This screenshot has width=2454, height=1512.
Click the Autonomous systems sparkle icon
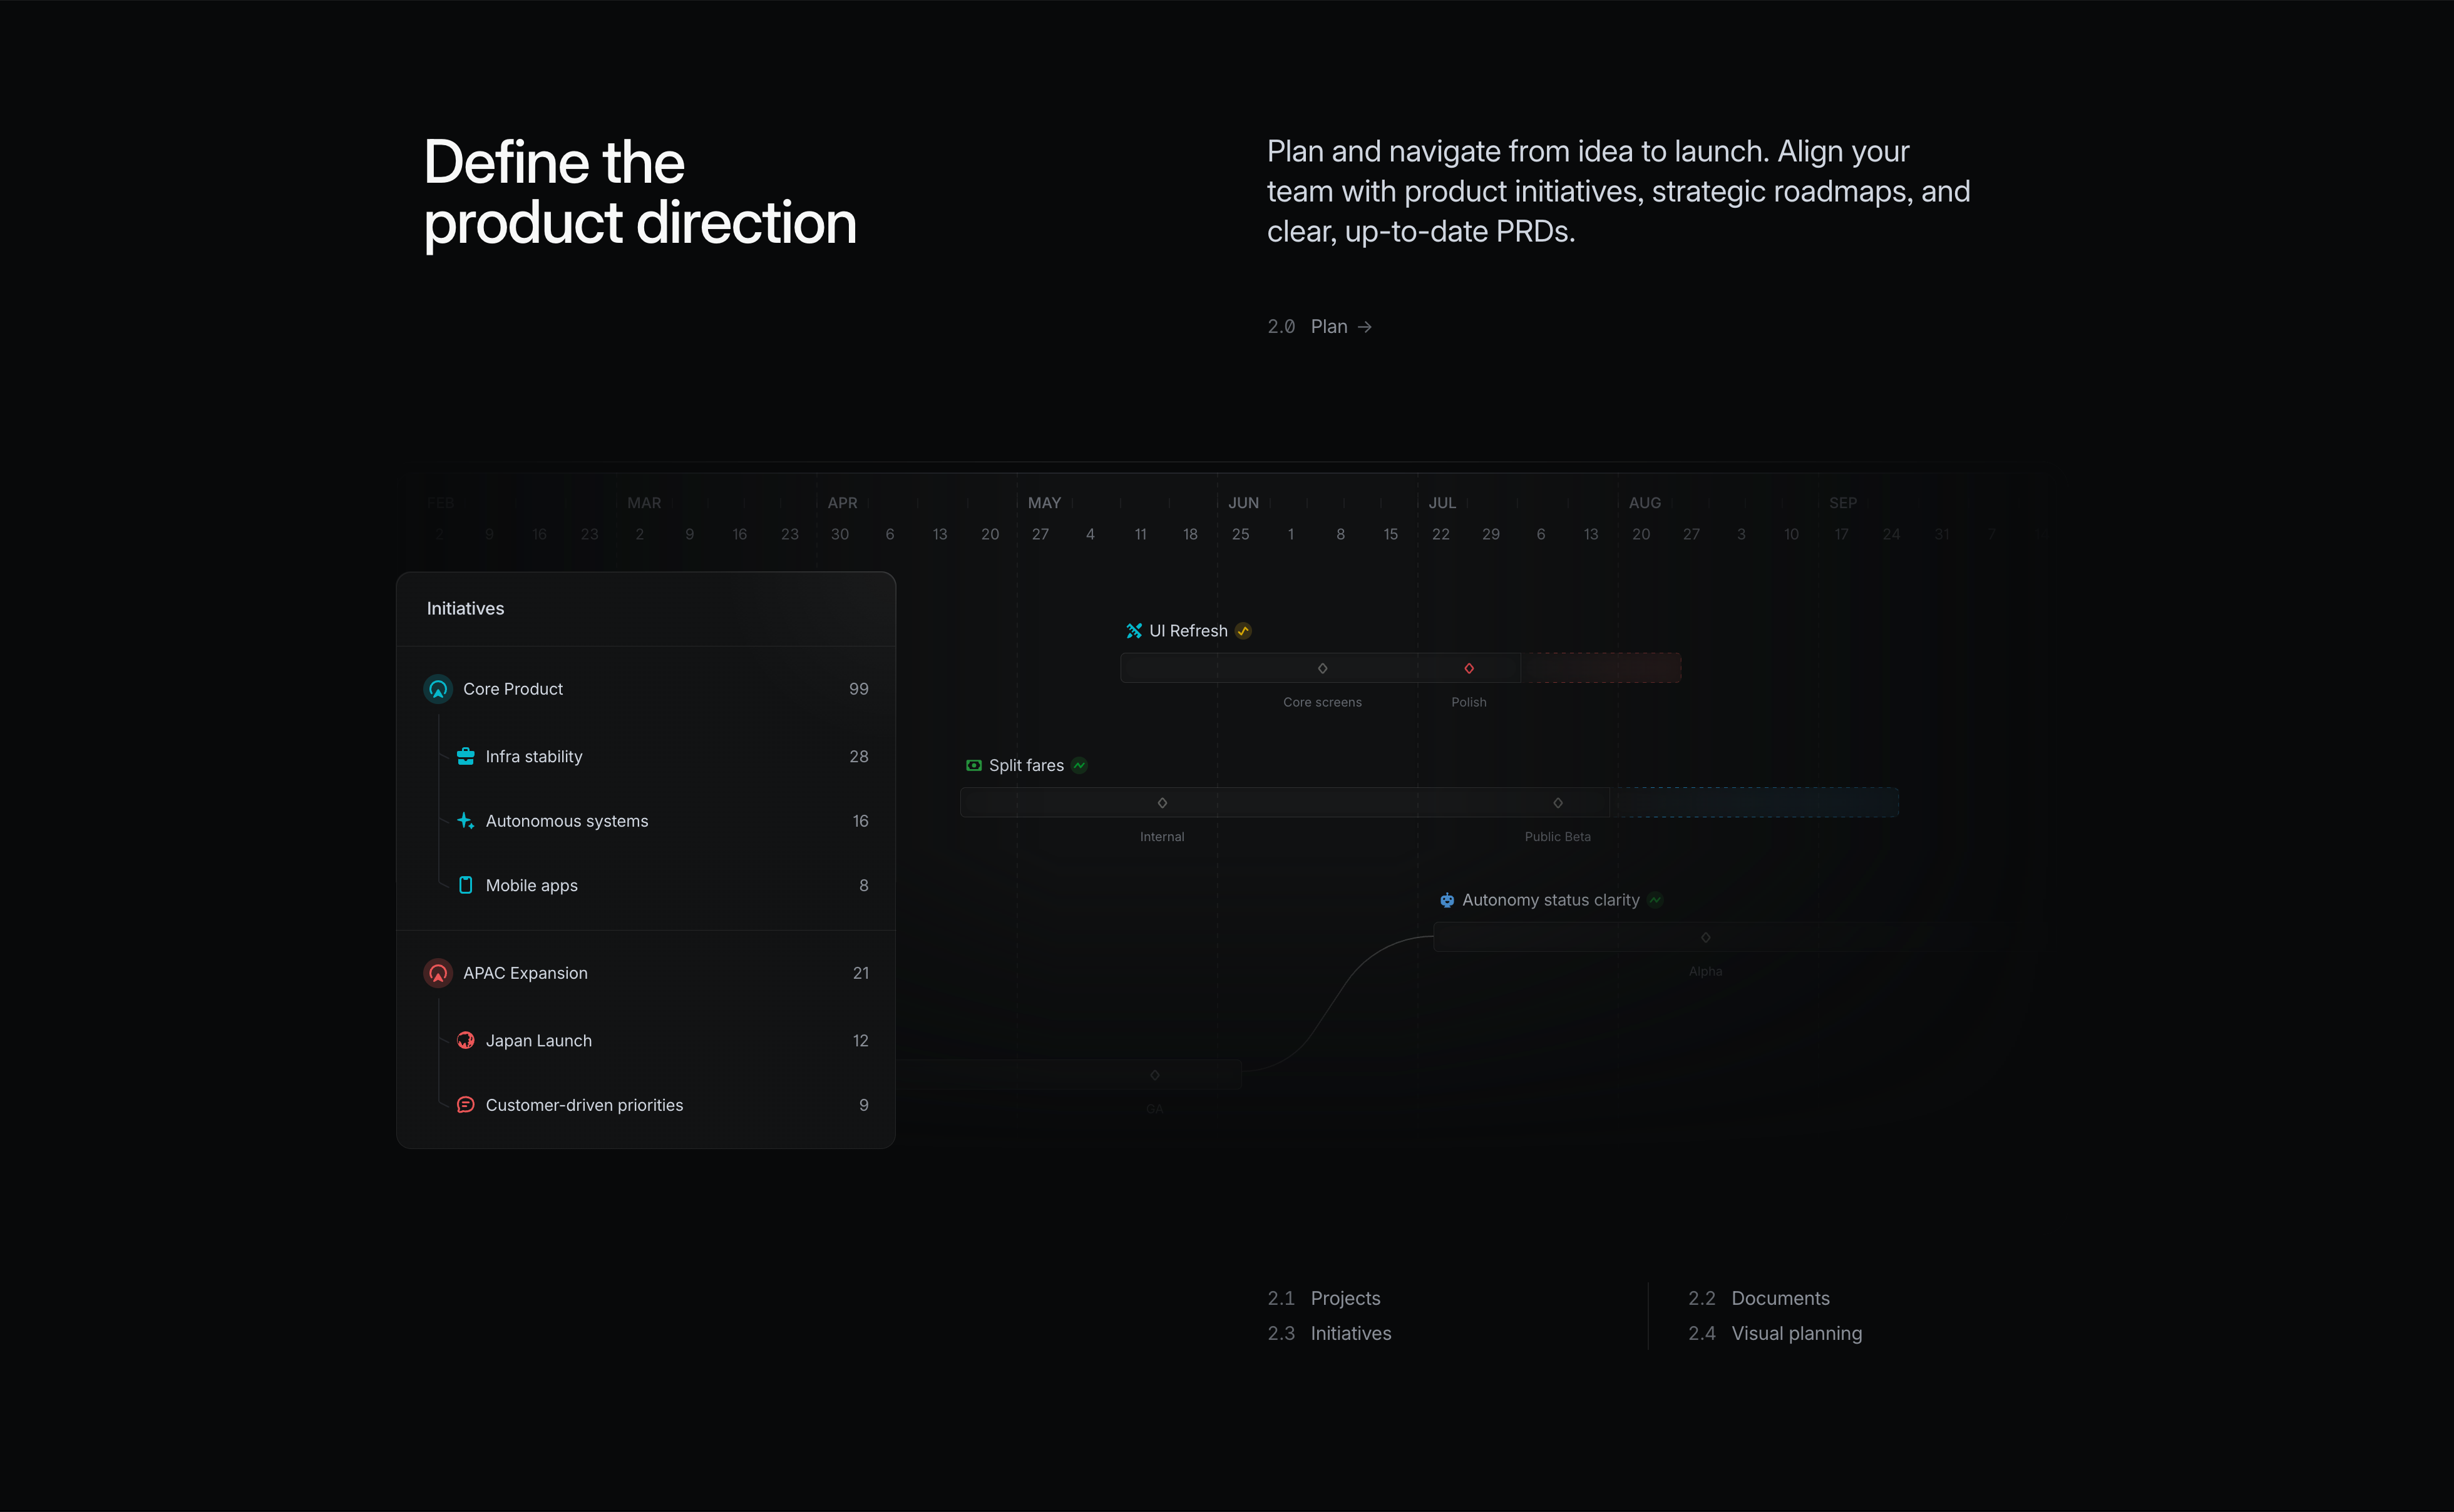465,821
